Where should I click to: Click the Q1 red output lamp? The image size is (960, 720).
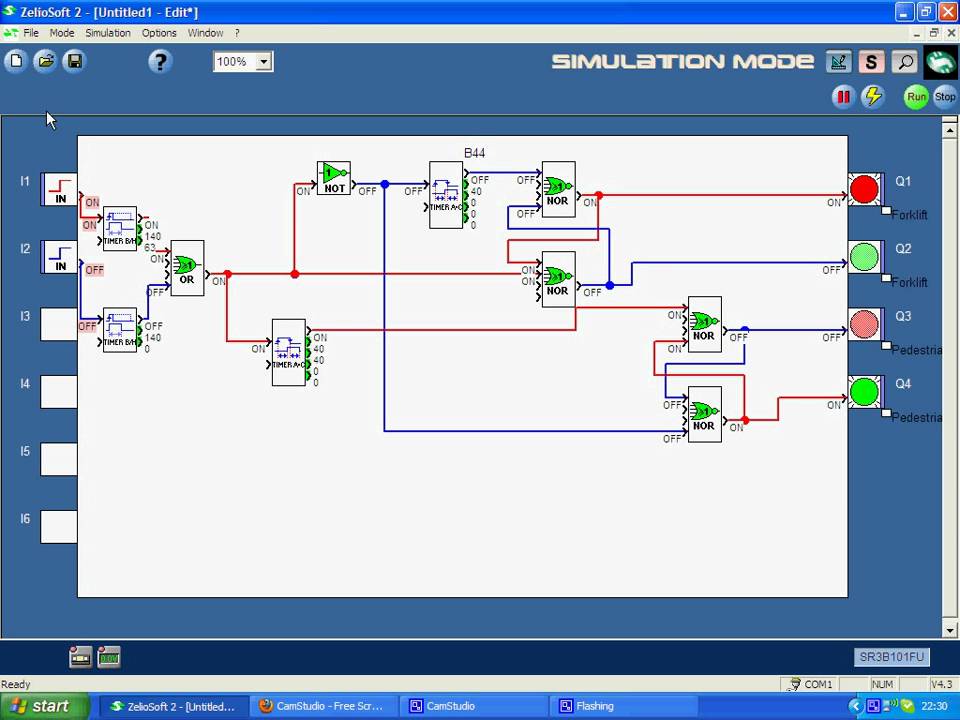coord(864,189)
